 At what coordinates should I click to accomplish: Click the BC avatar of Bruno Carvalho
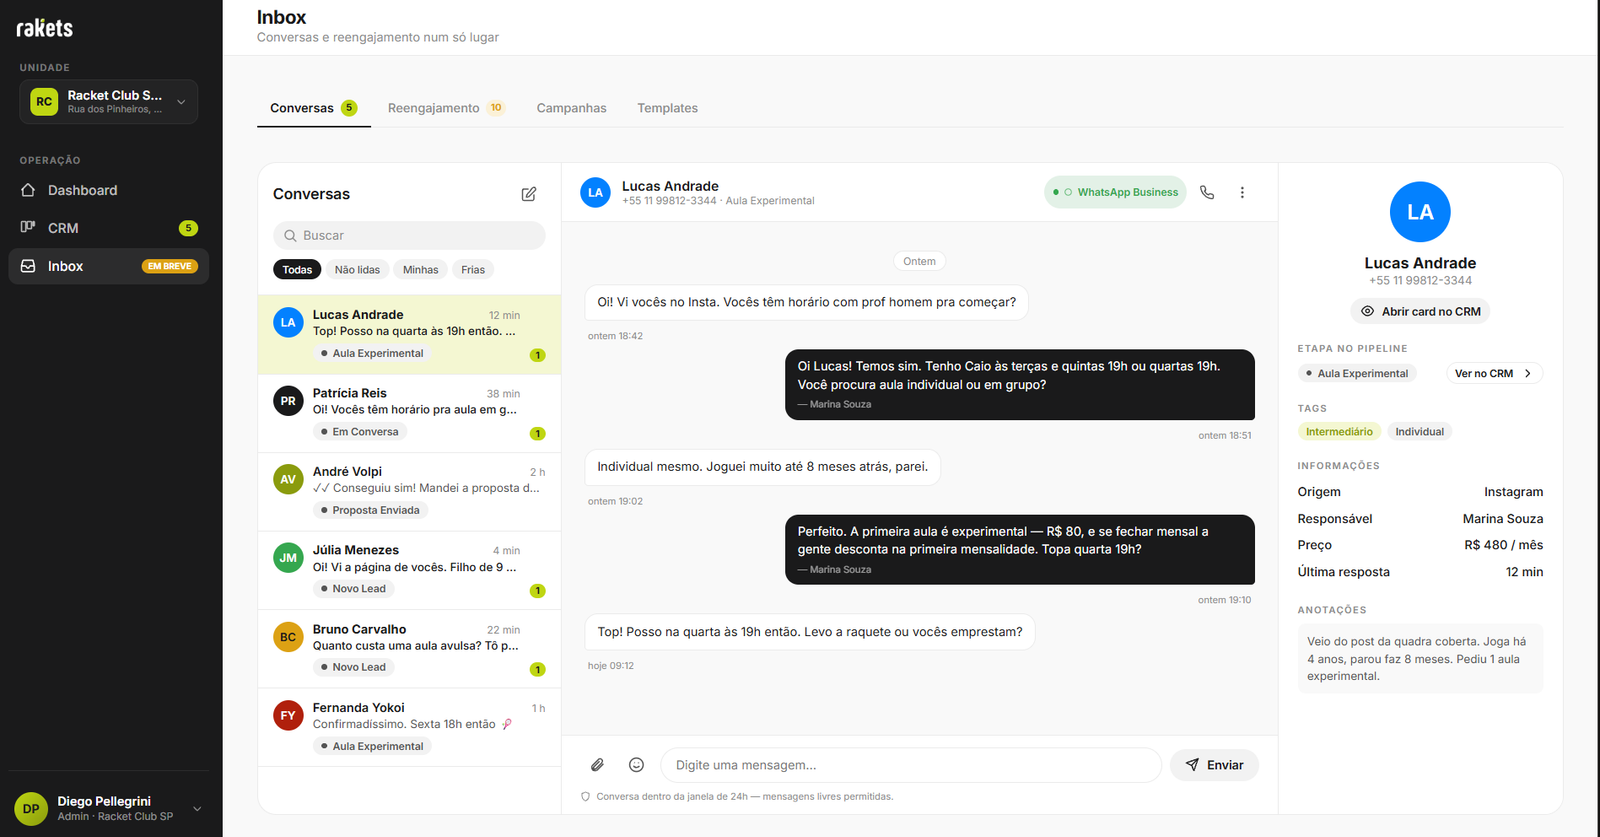pos(288,637)
